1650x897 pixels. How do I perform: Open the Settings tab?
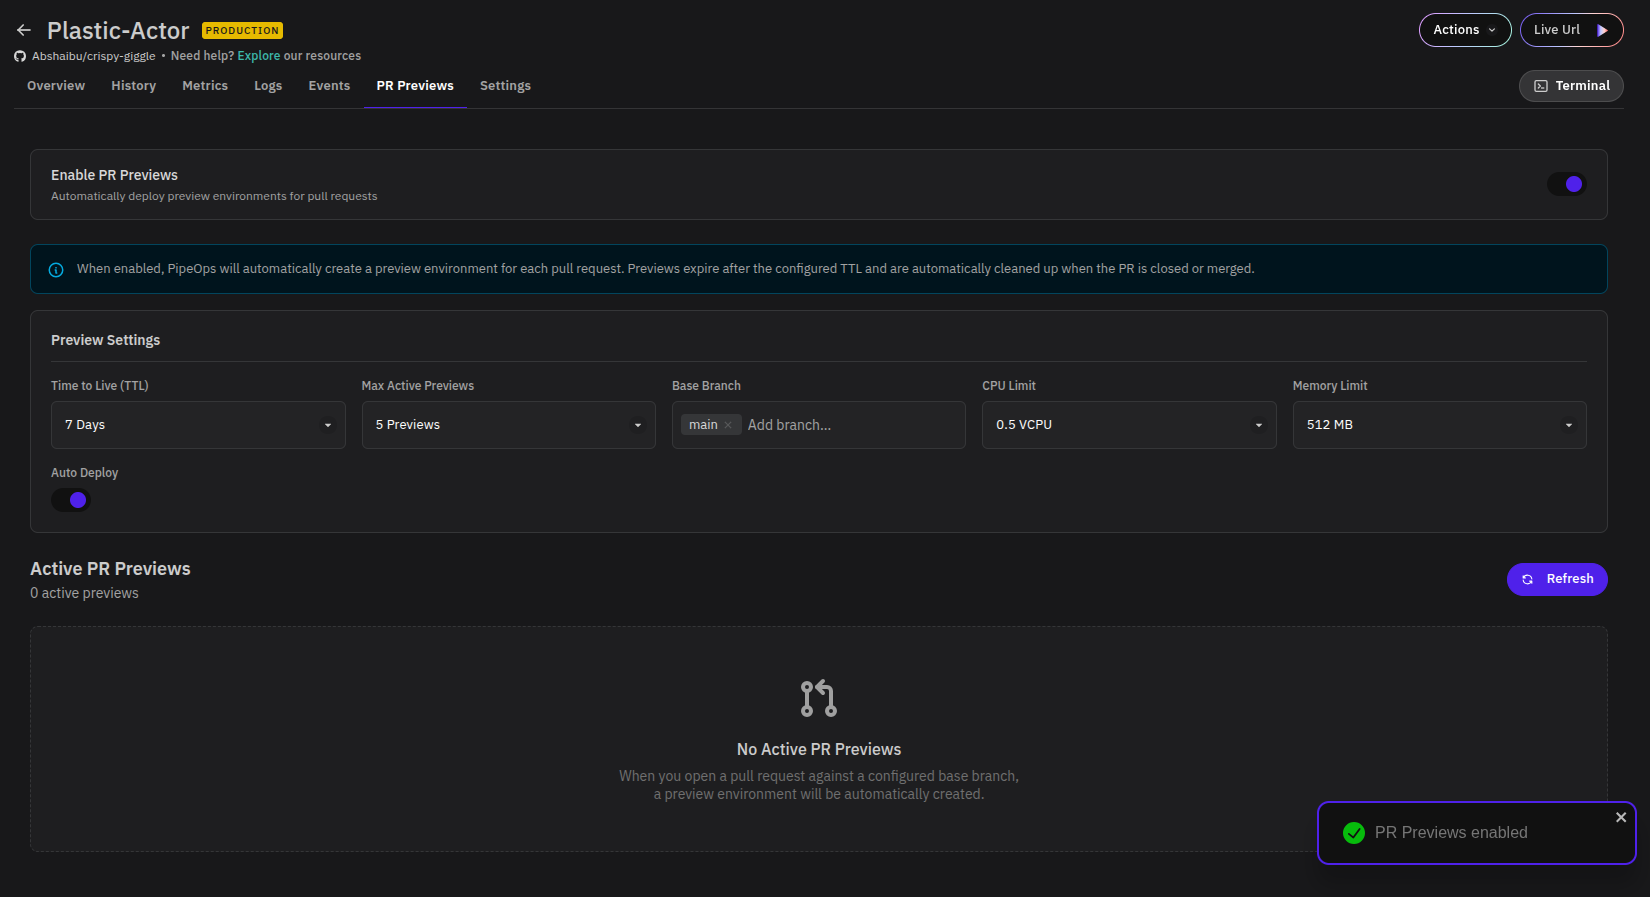505,86
